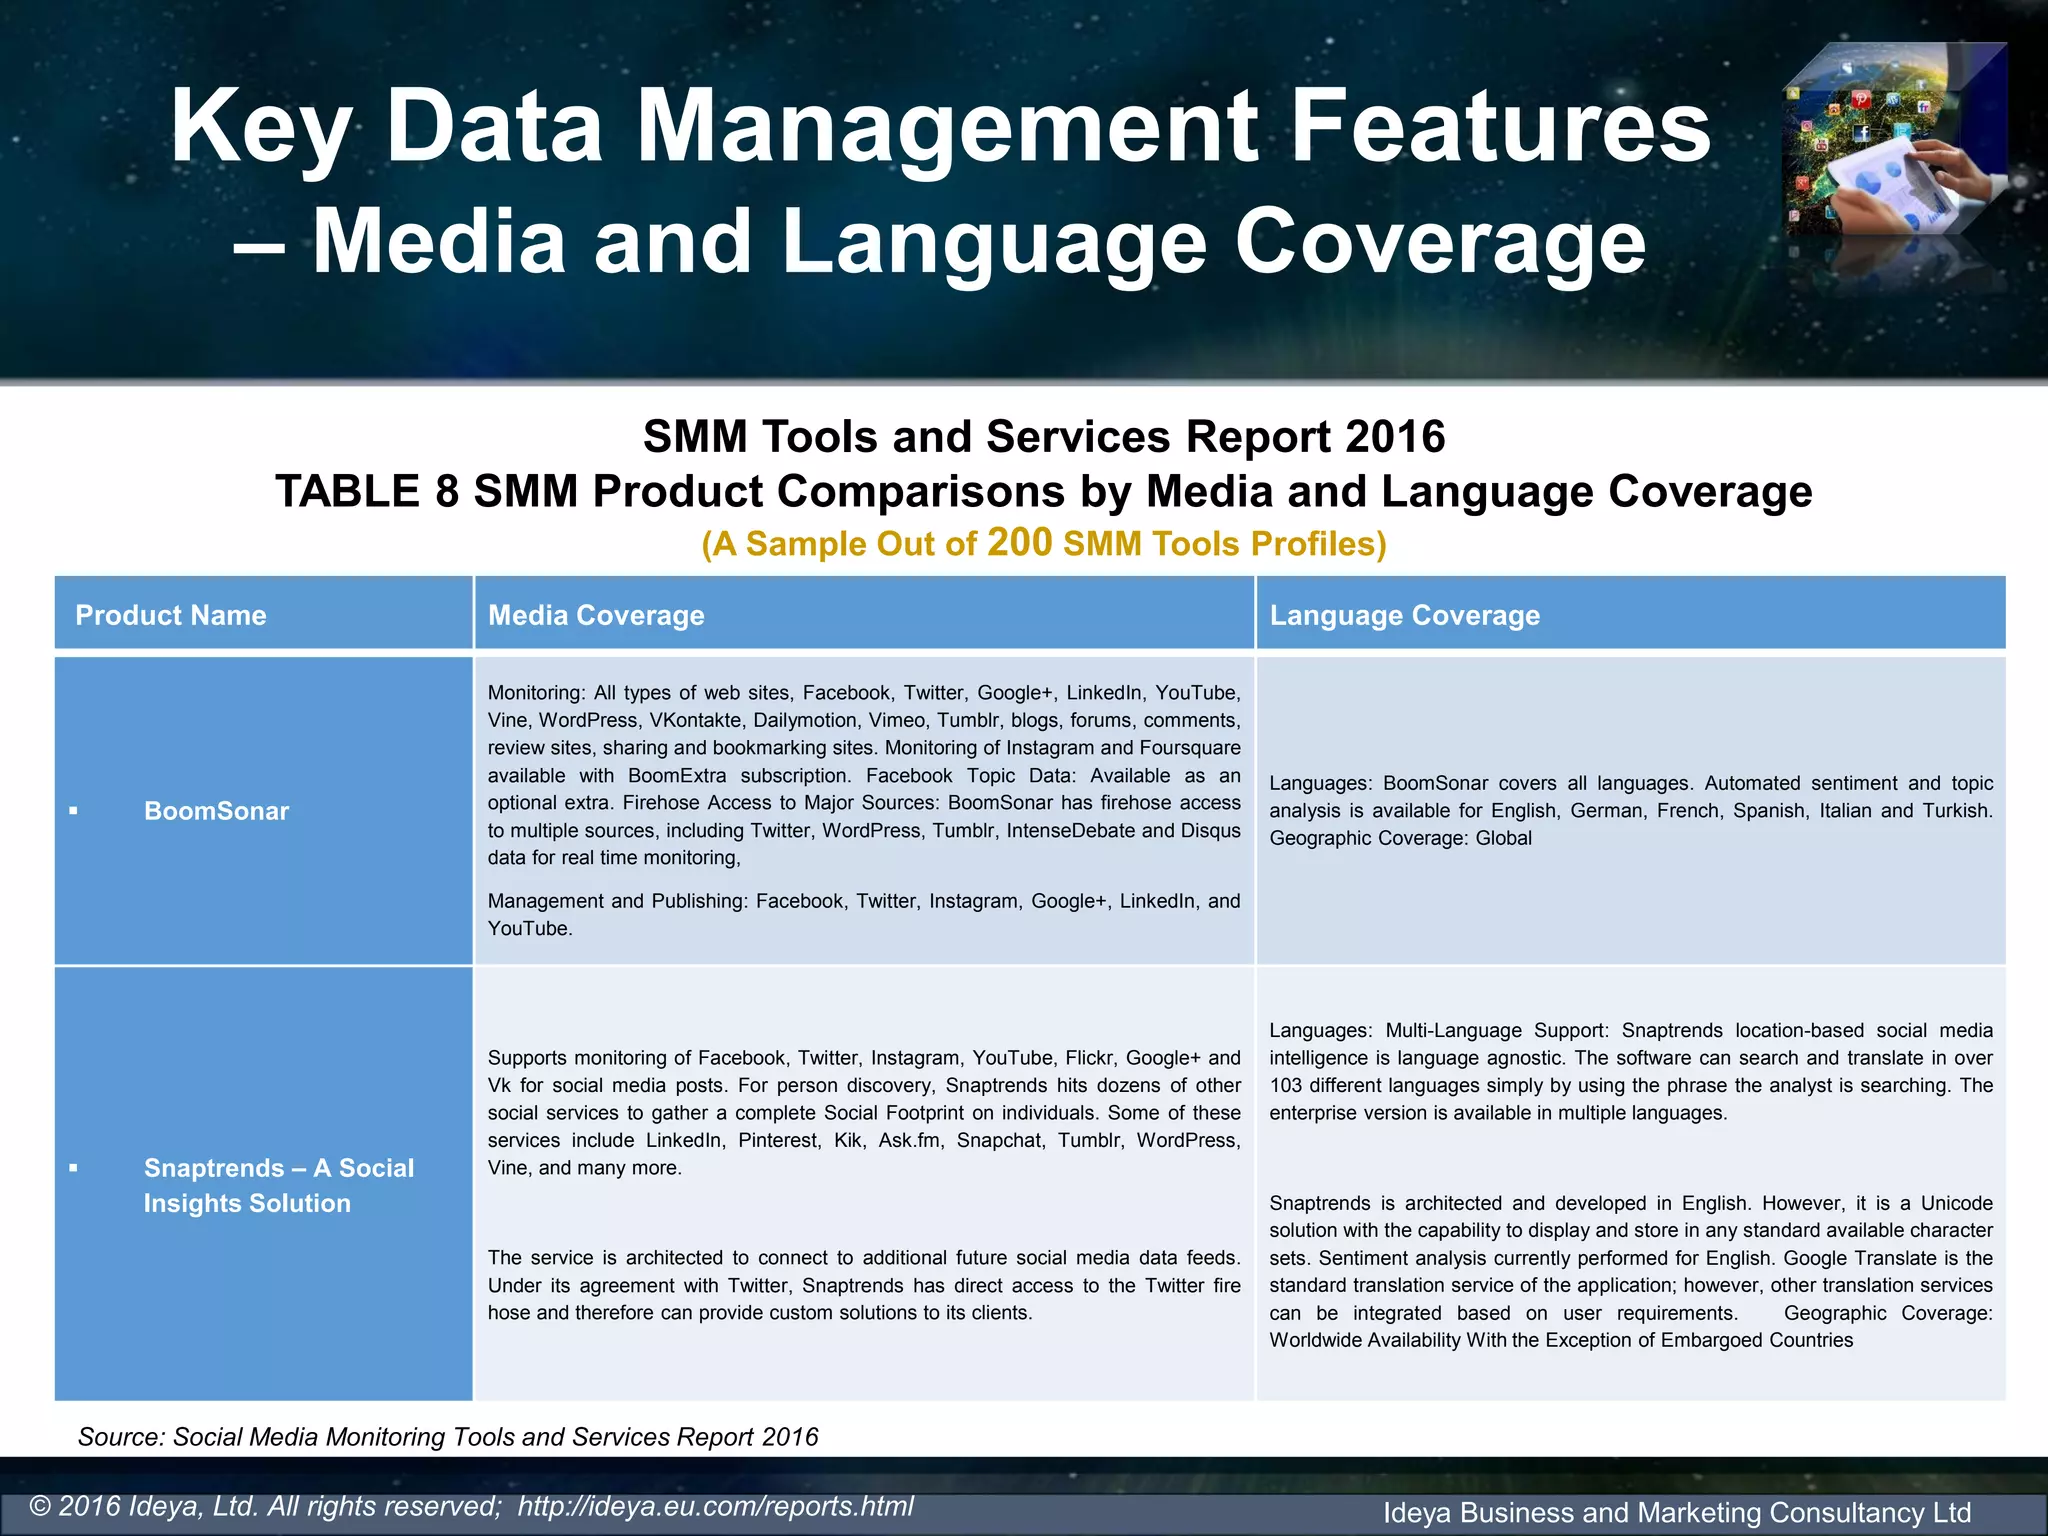2048x1536 pixels.
Task: Select the 'Product Name' column header
Action: (264, 614)
